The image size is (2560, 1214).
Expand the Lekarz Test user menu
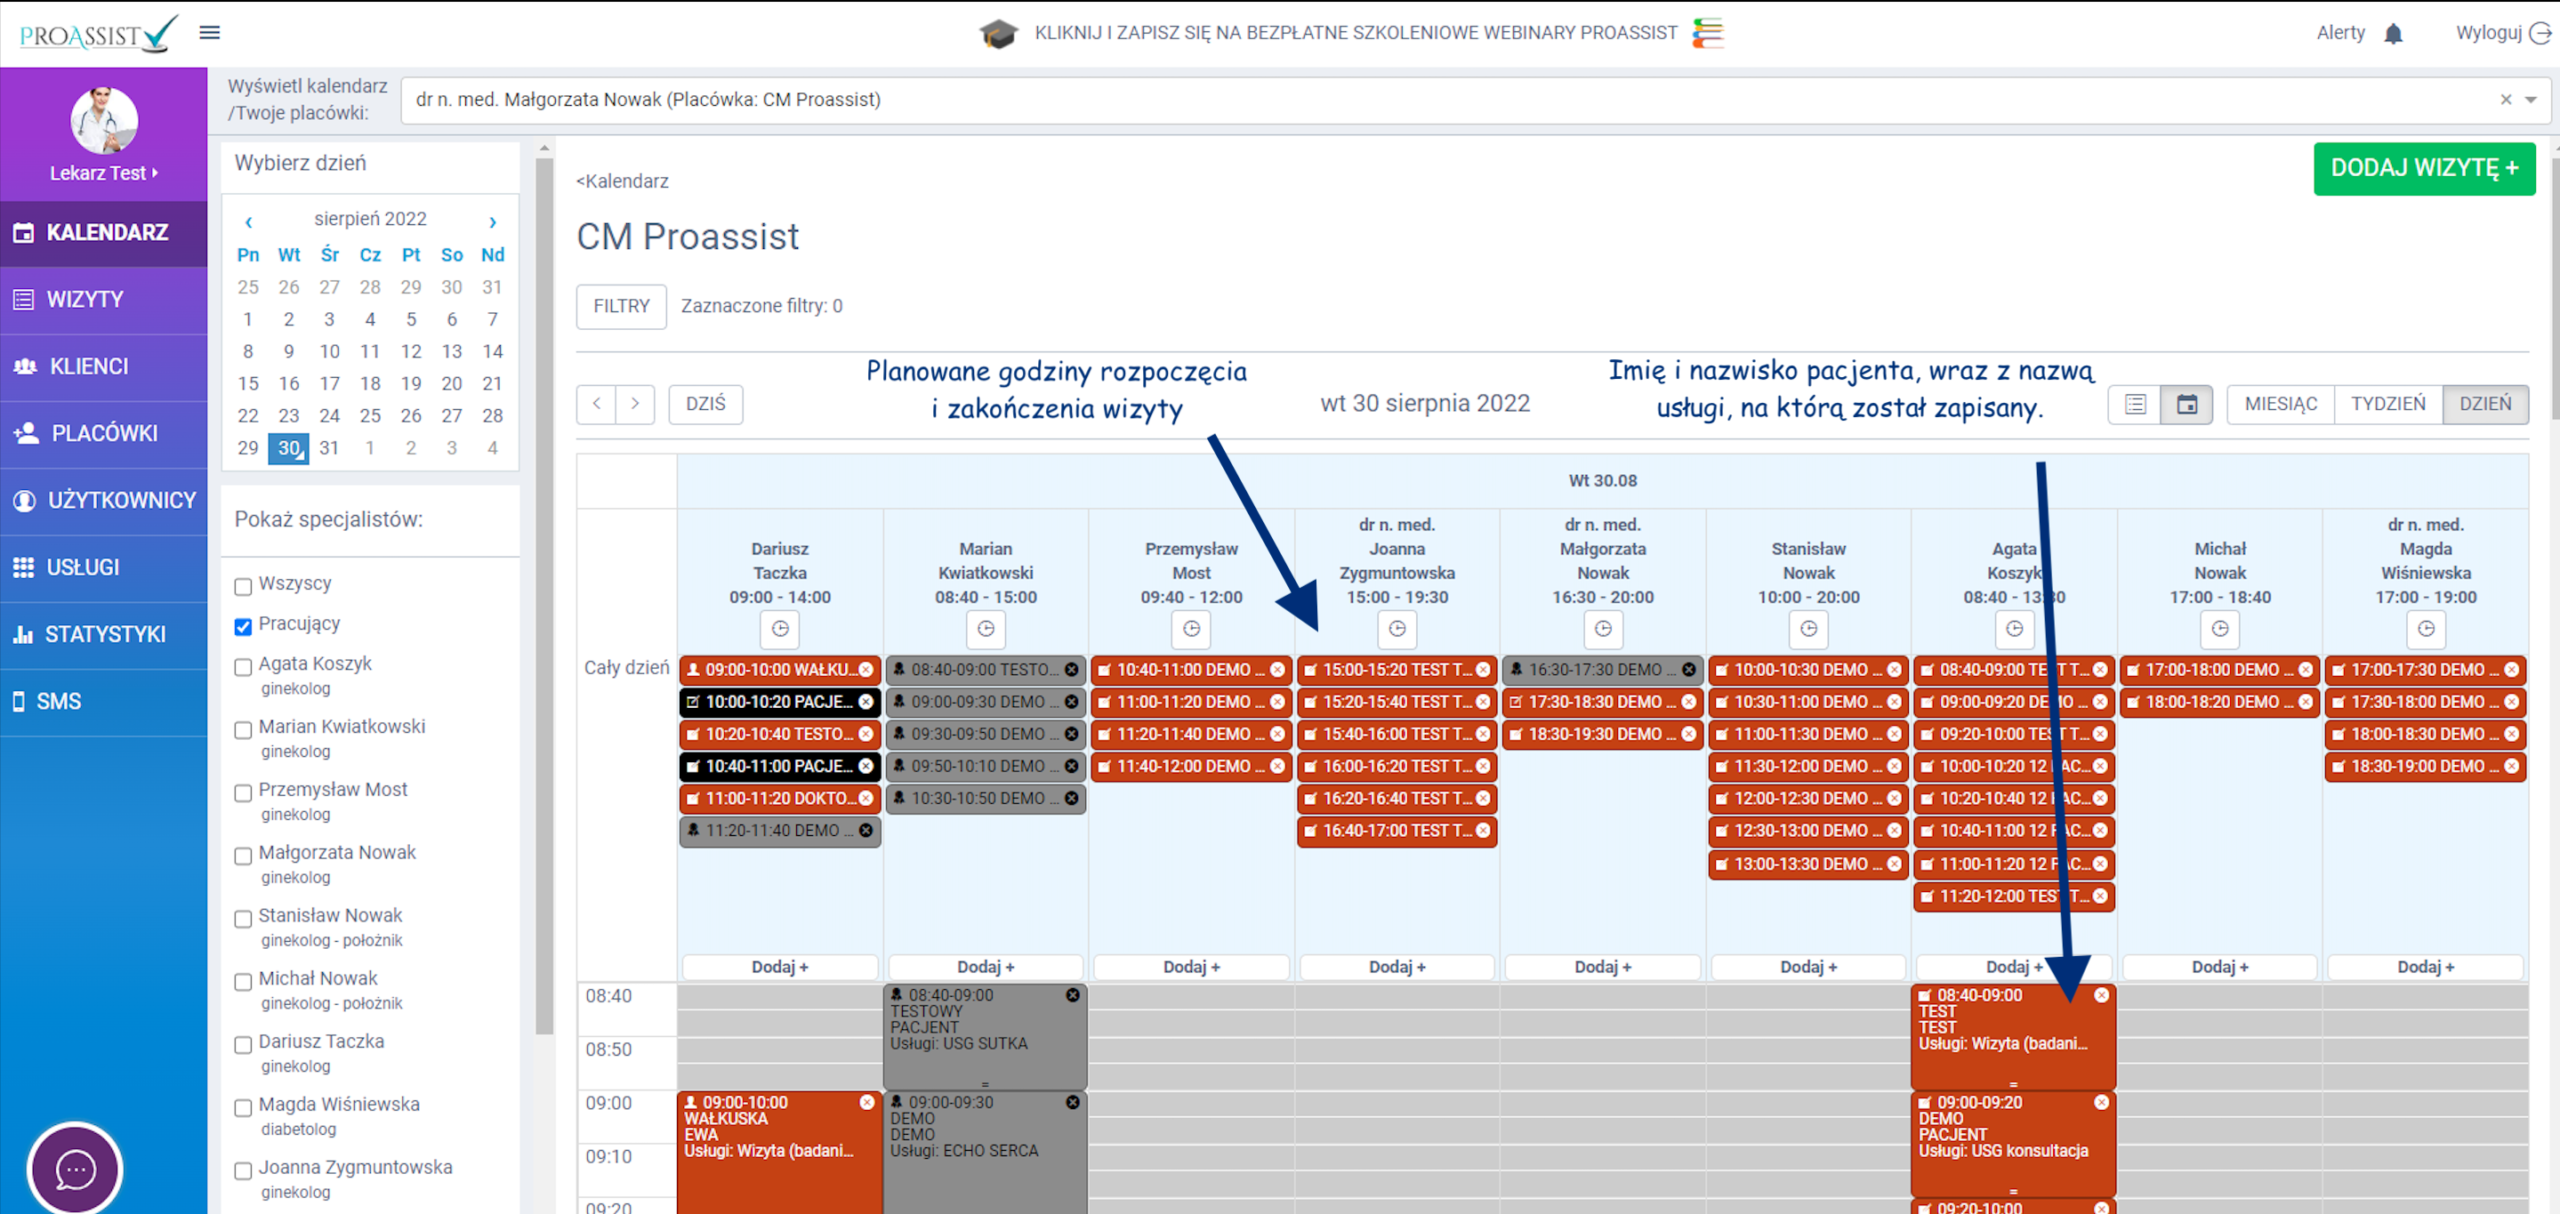(104, 173)
